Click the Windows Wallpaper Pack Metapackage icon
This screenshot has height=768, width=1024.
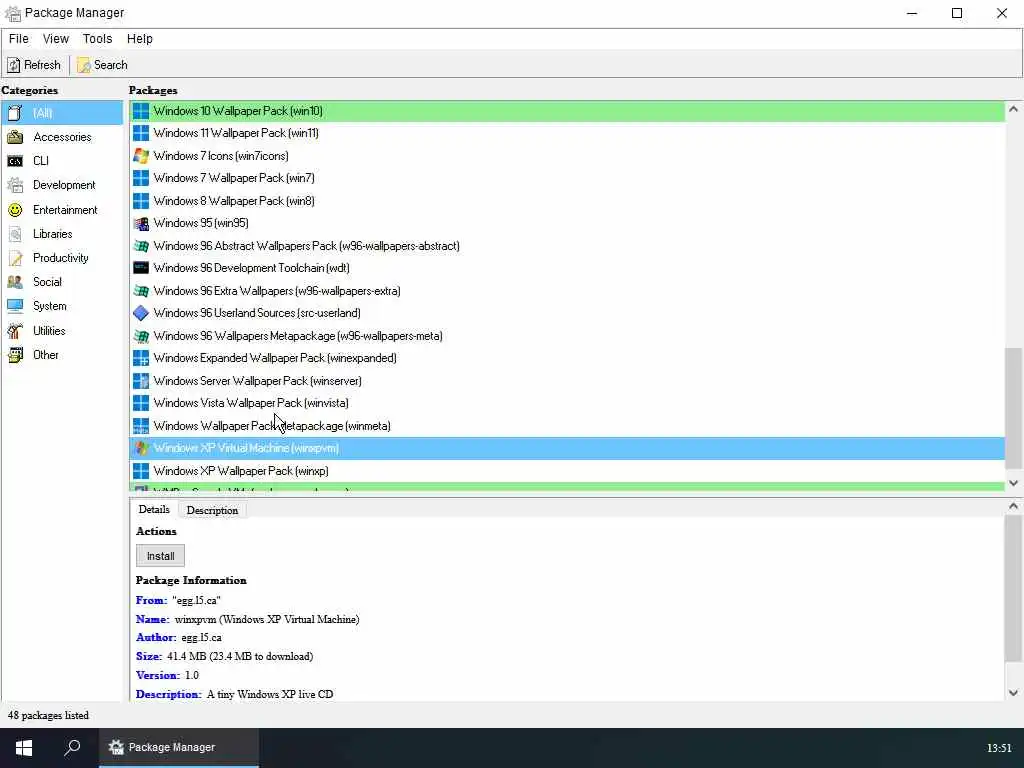pos(140,426)
